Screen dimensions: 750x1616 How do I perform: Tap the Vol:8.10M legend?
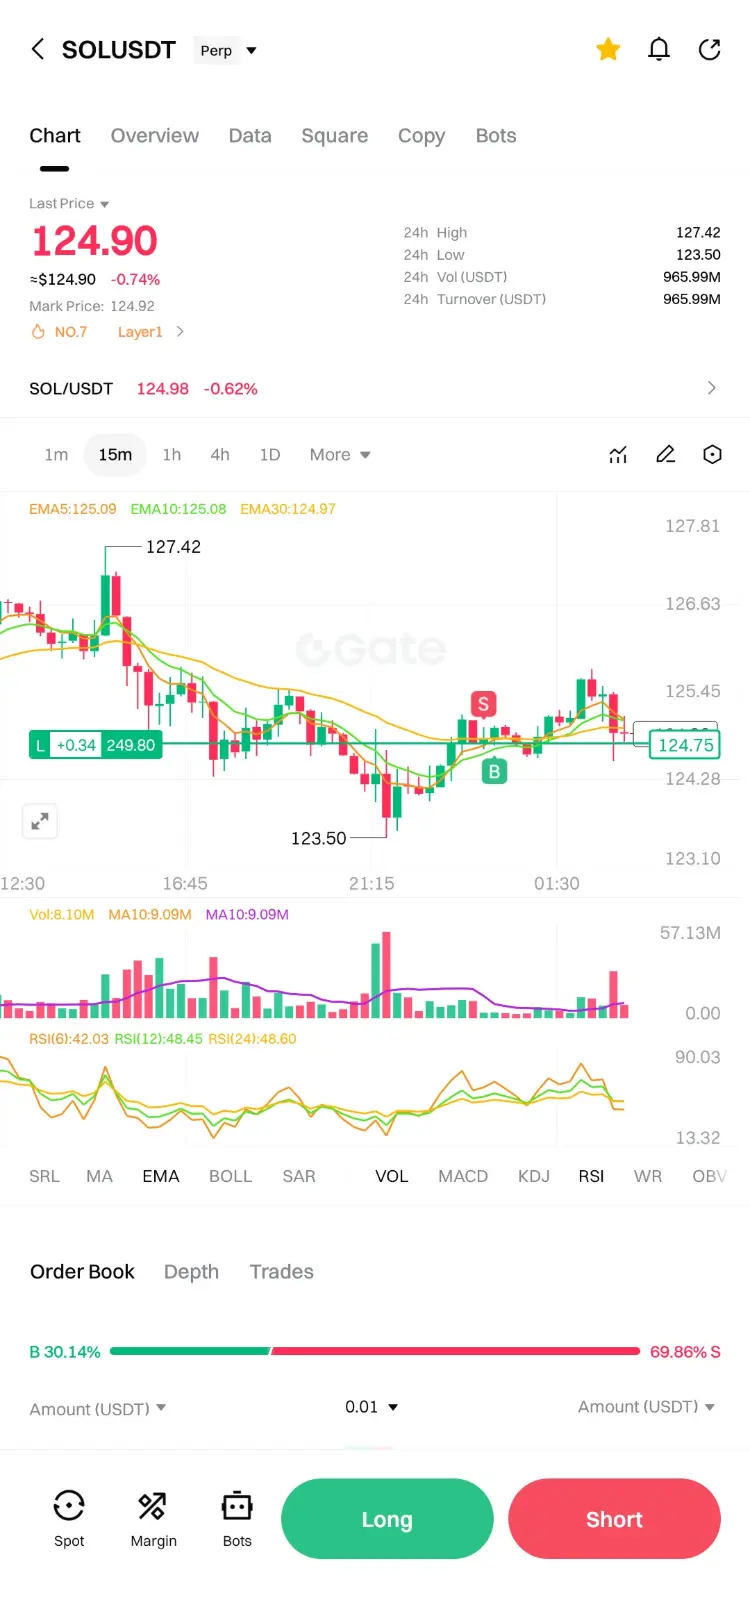coord(62,915)
